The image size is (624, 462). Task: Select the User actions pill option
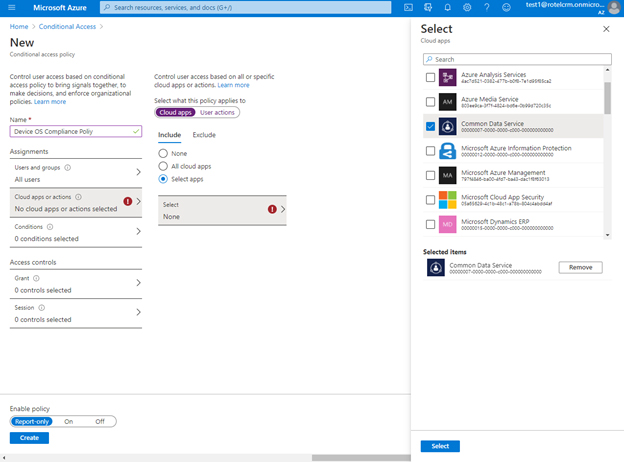pos(217,113)
